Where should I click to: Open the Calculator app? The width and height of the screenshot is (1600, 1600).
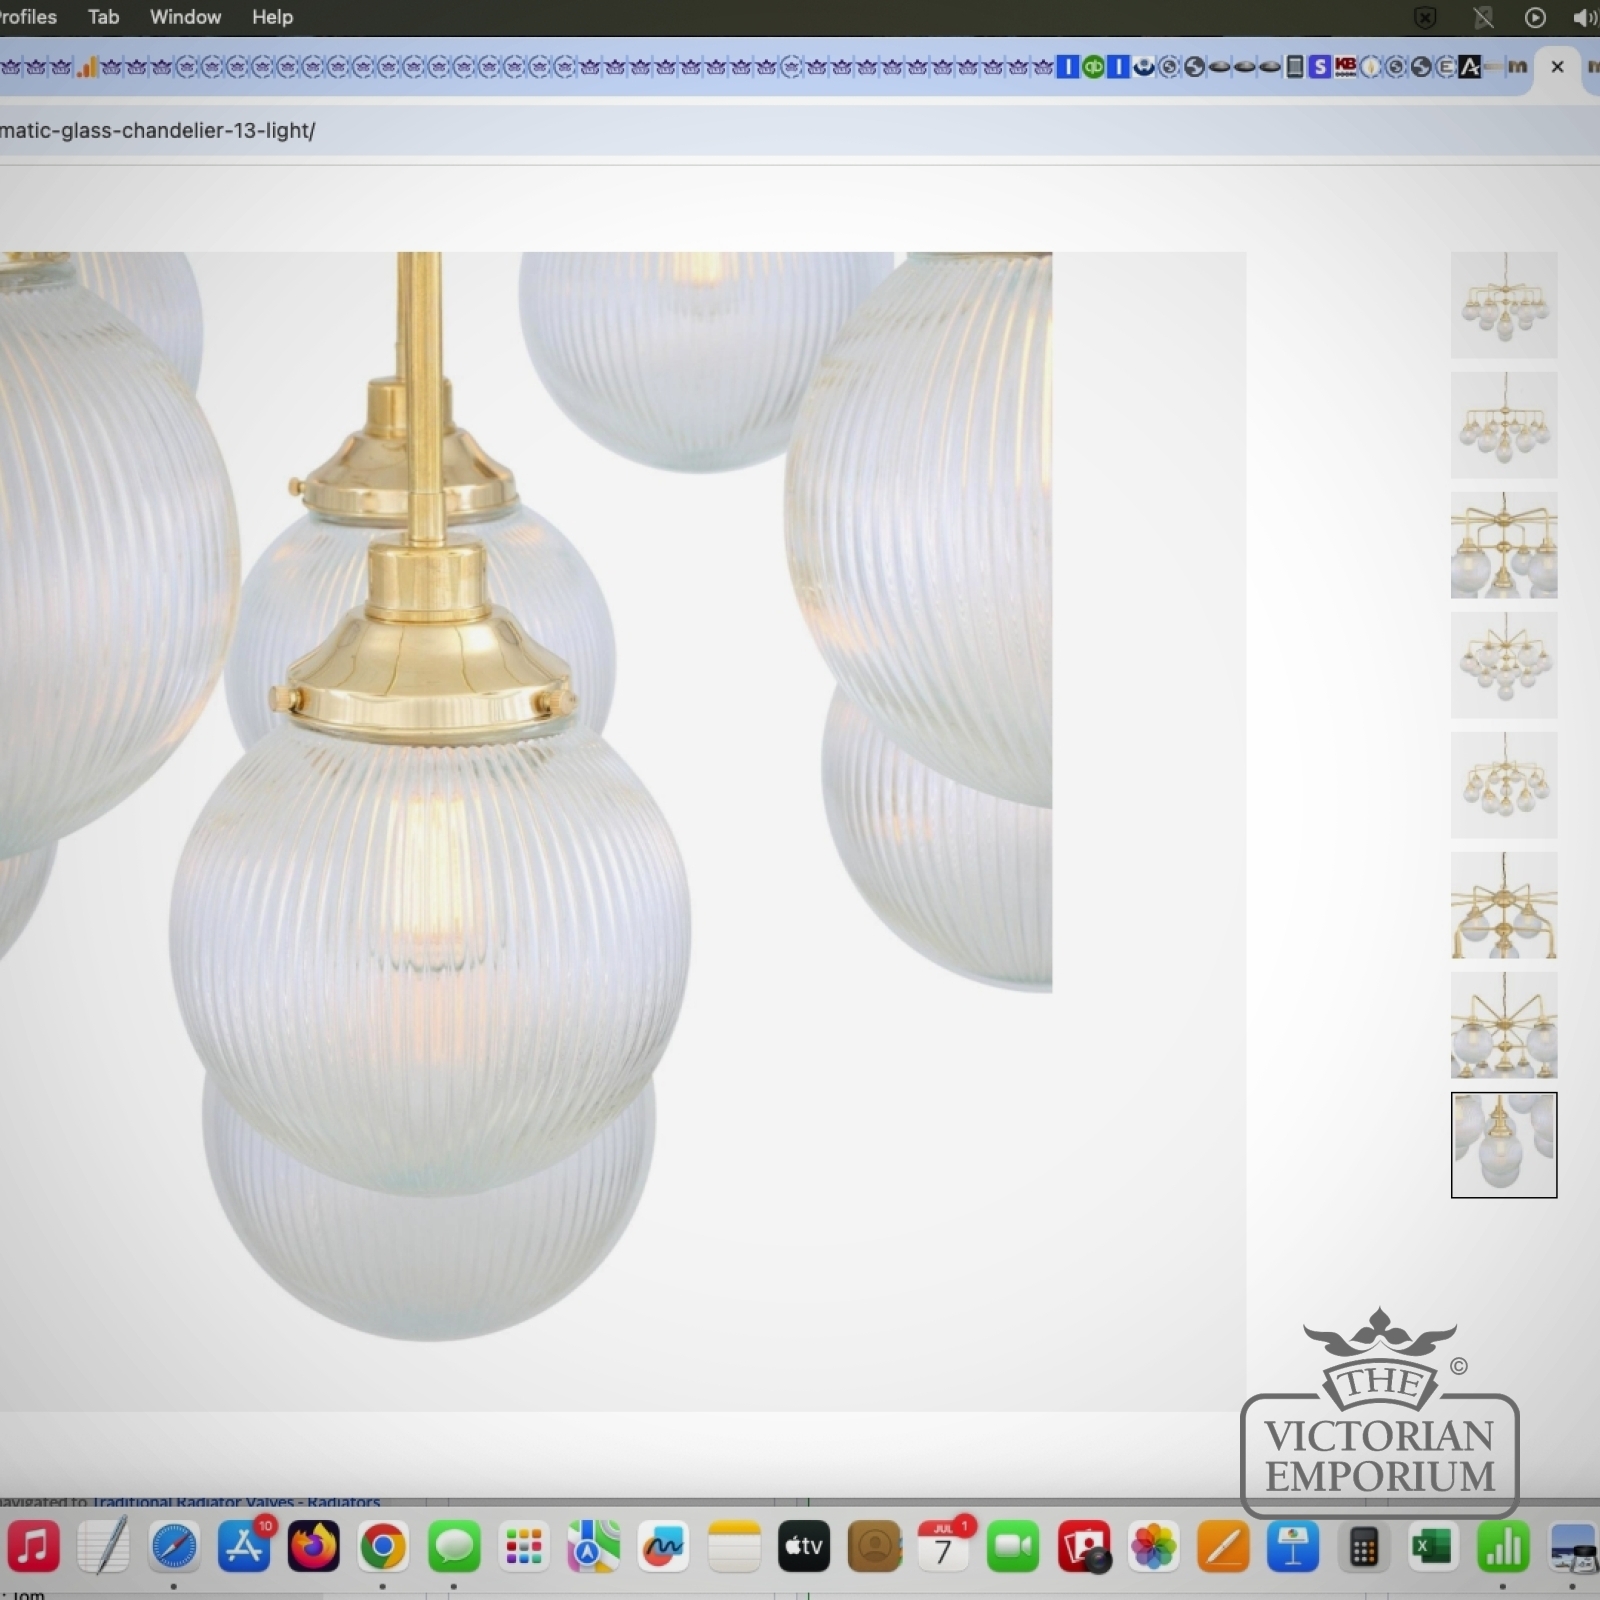click(x=1363, y=1547)
